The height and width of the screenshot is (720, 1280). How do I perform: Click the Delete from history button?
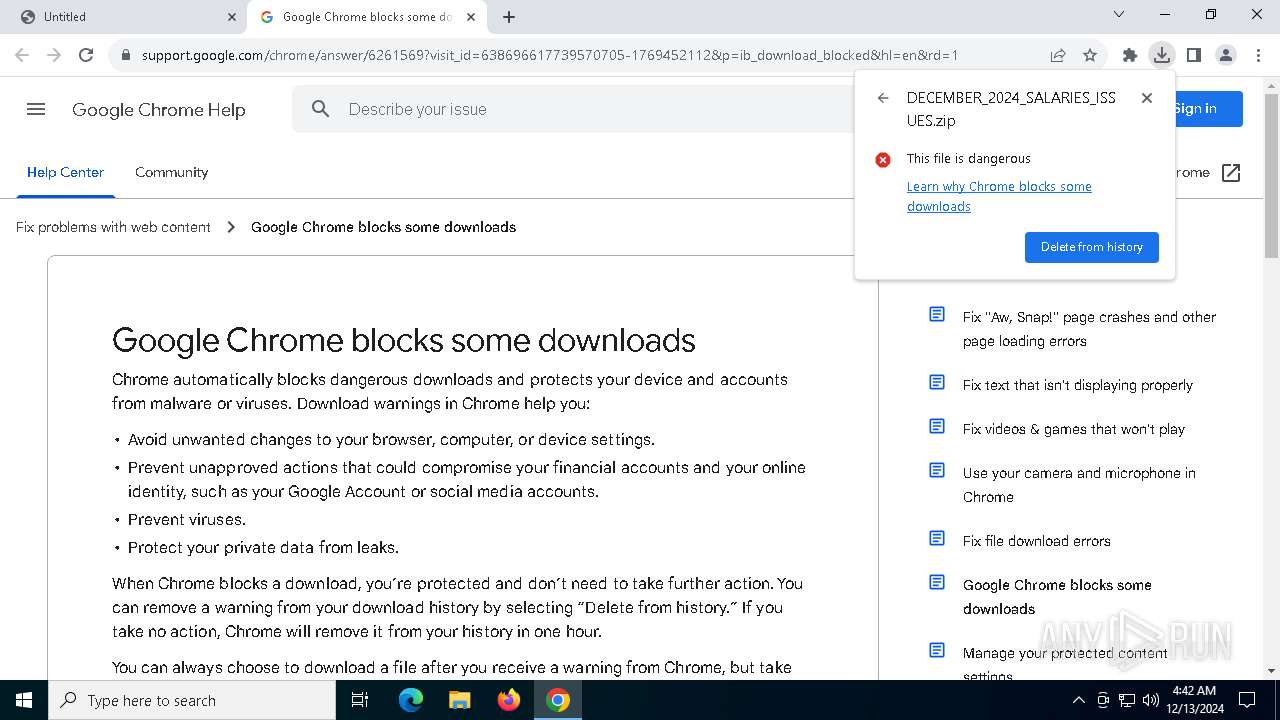[x=1092, y=247]
